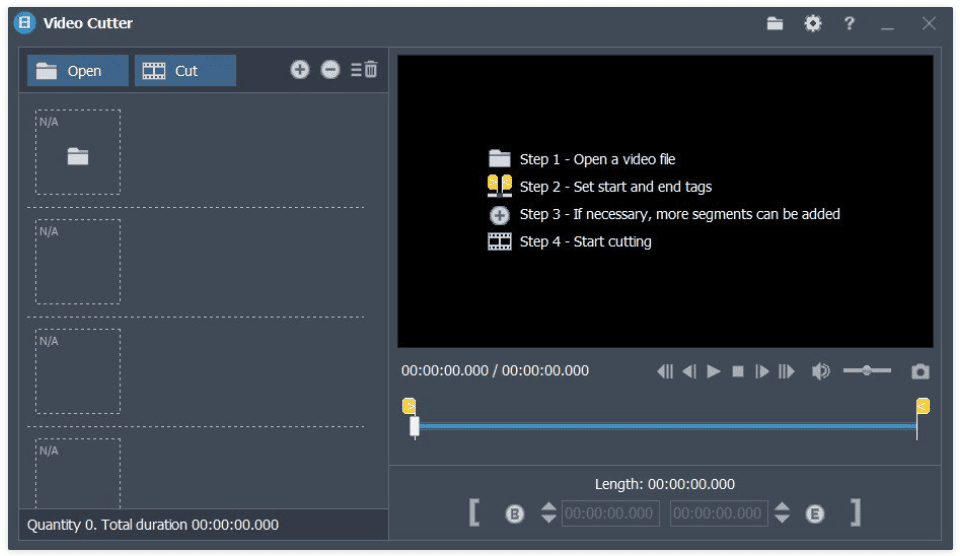This screenshot has width=960, height=556.
Task: Take a snapshot with camera icon
Action: click(920, 372)
